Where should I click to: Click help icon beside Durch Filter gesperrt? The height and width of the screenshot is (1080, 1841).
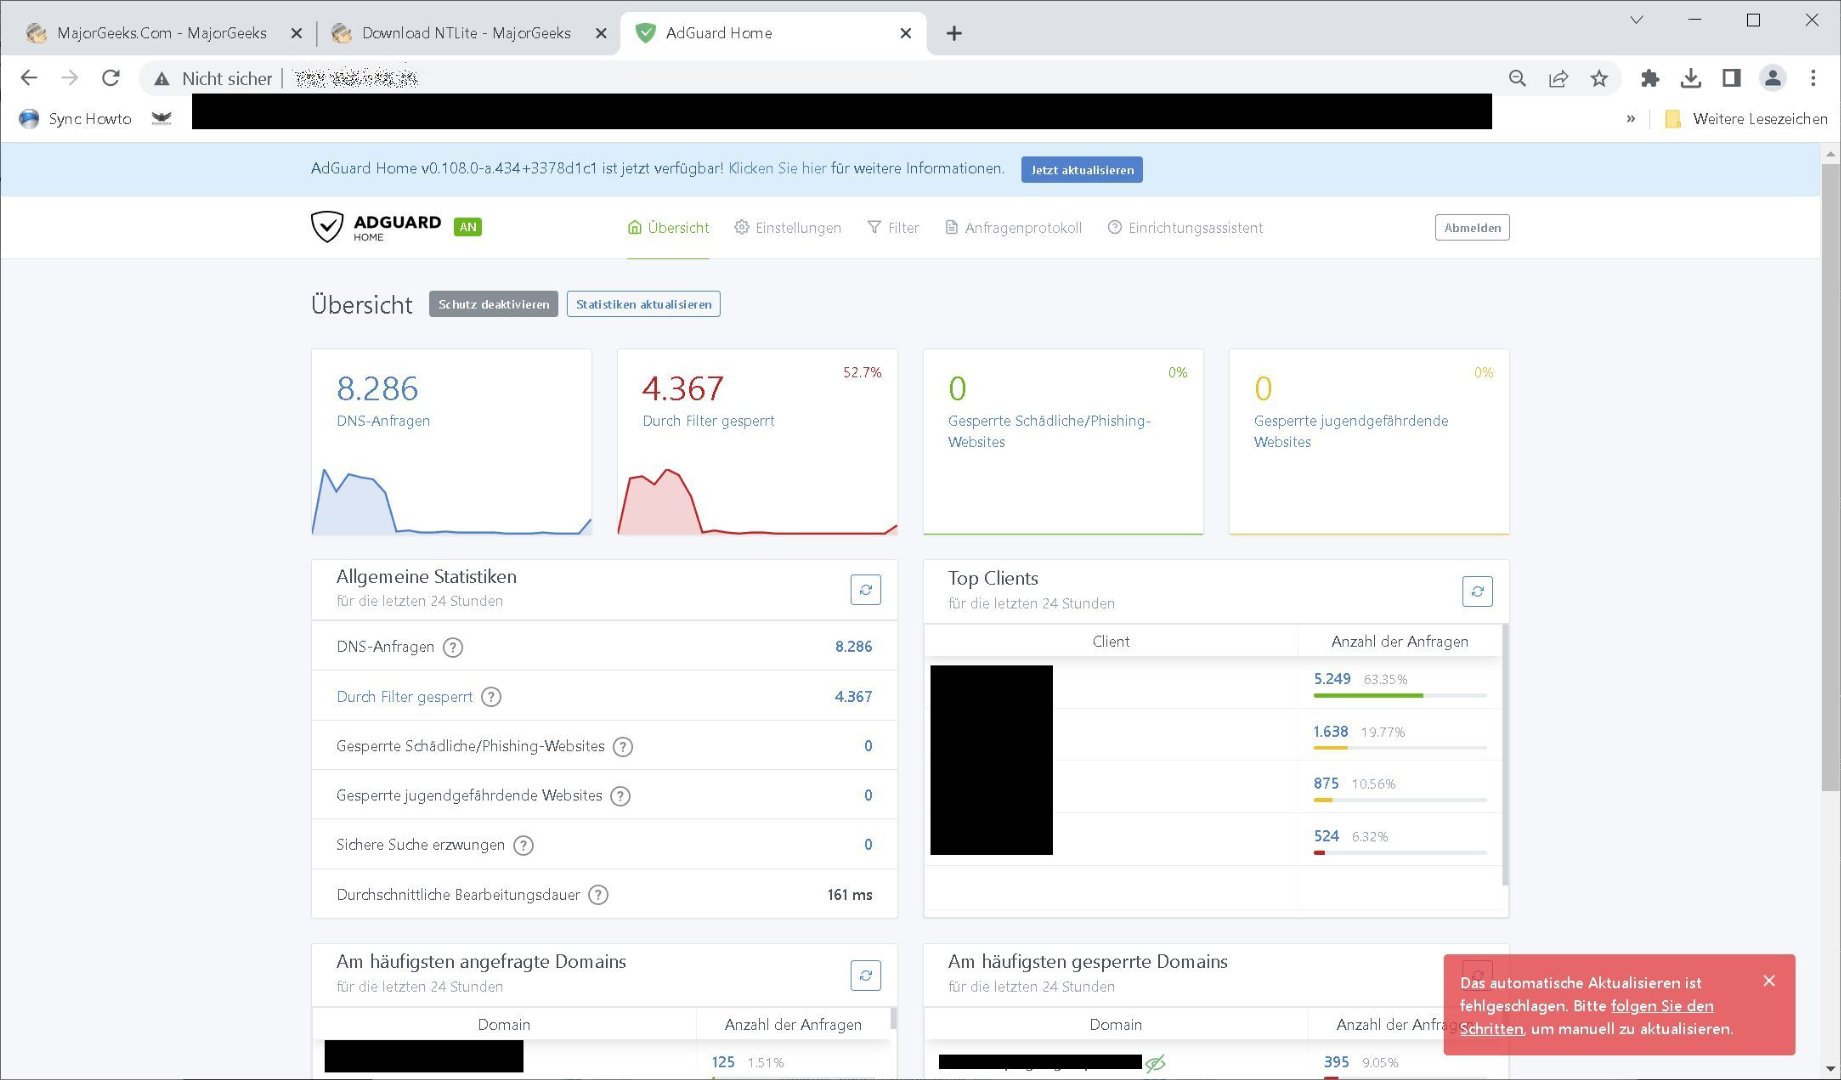point(491,697)
